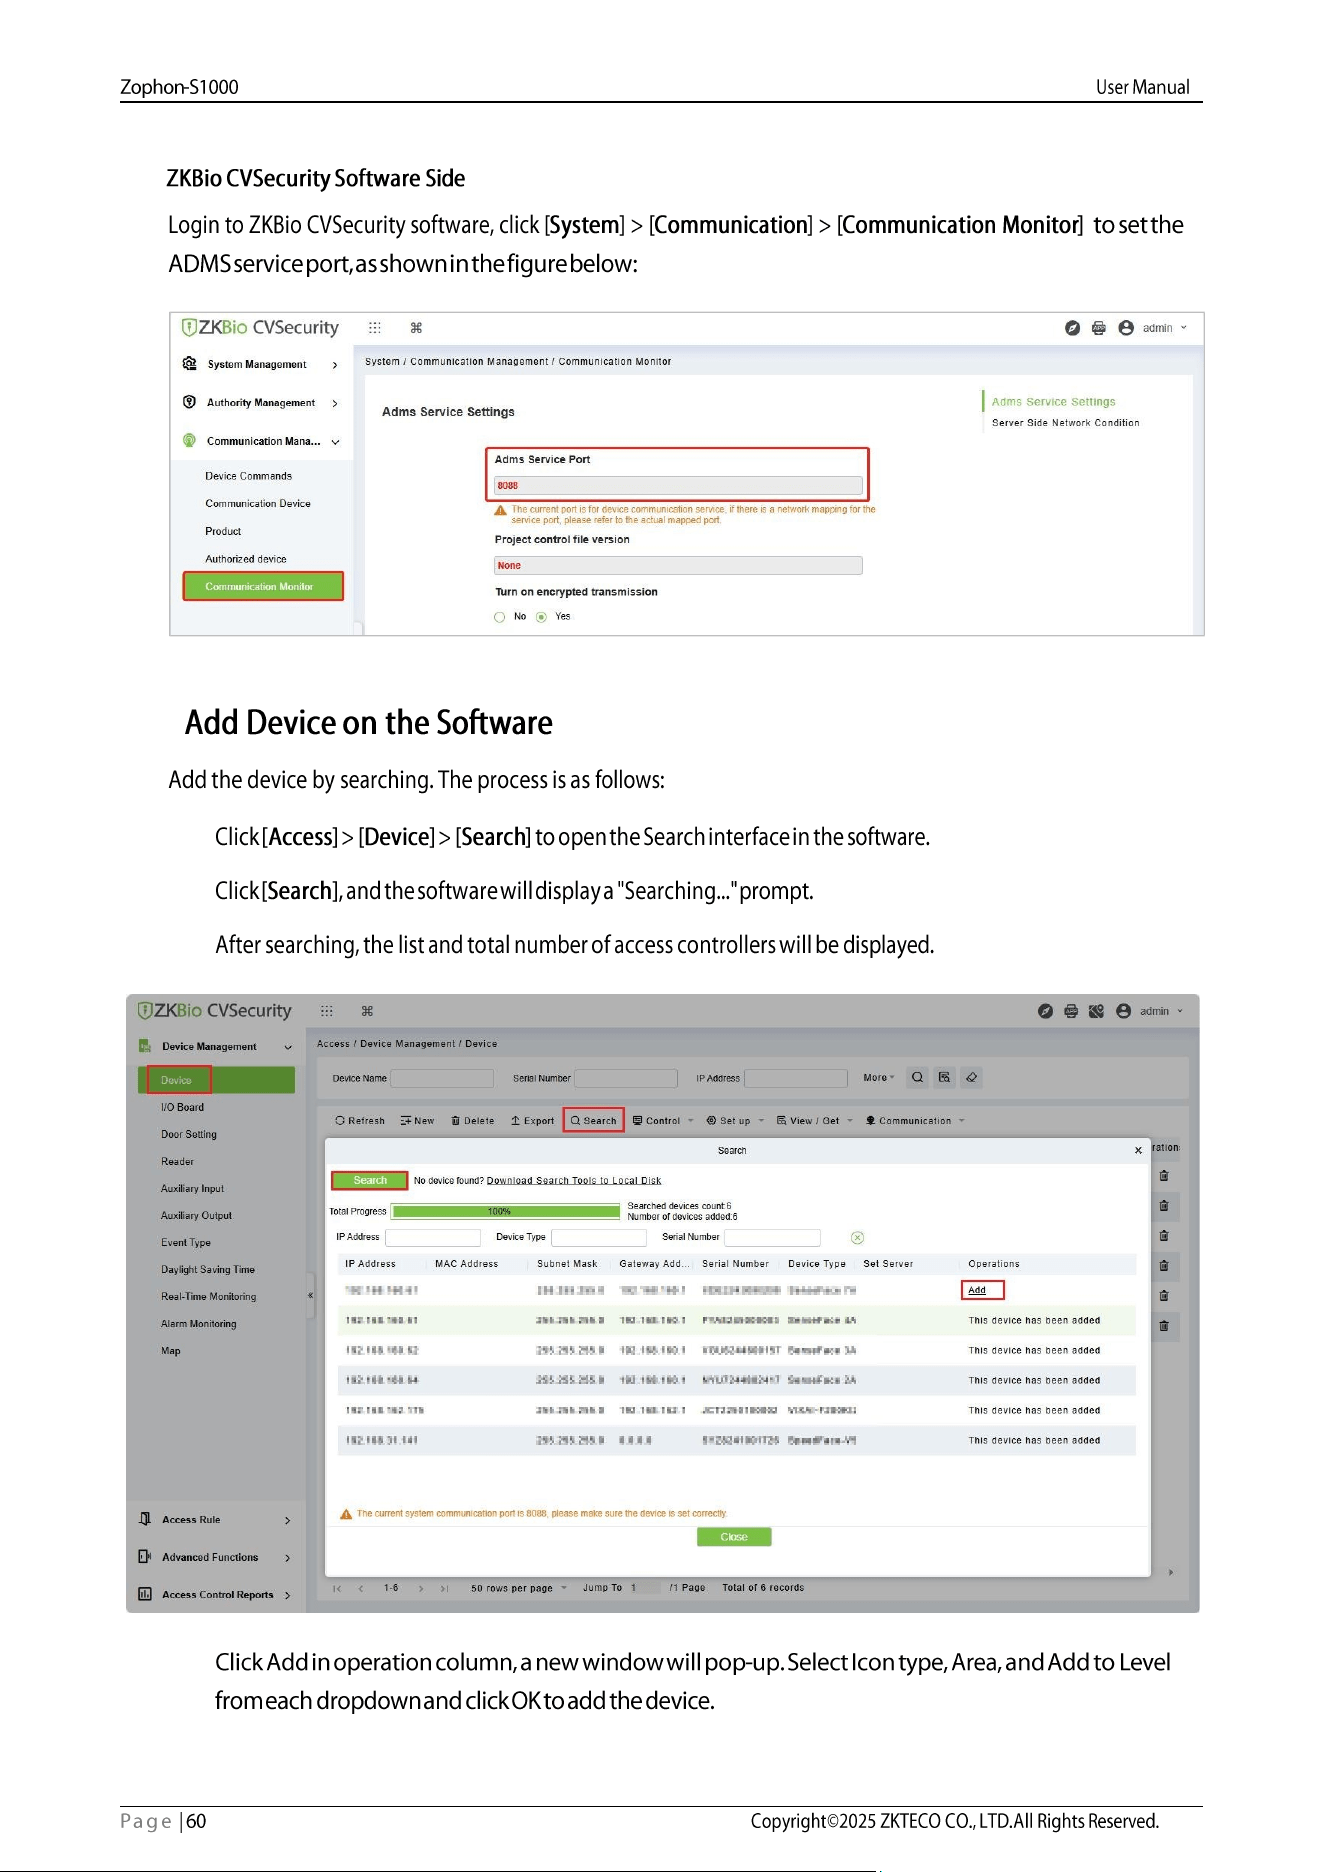
Task: Click Download Search Tools to Local Disk link
Action: point(574,1181)
